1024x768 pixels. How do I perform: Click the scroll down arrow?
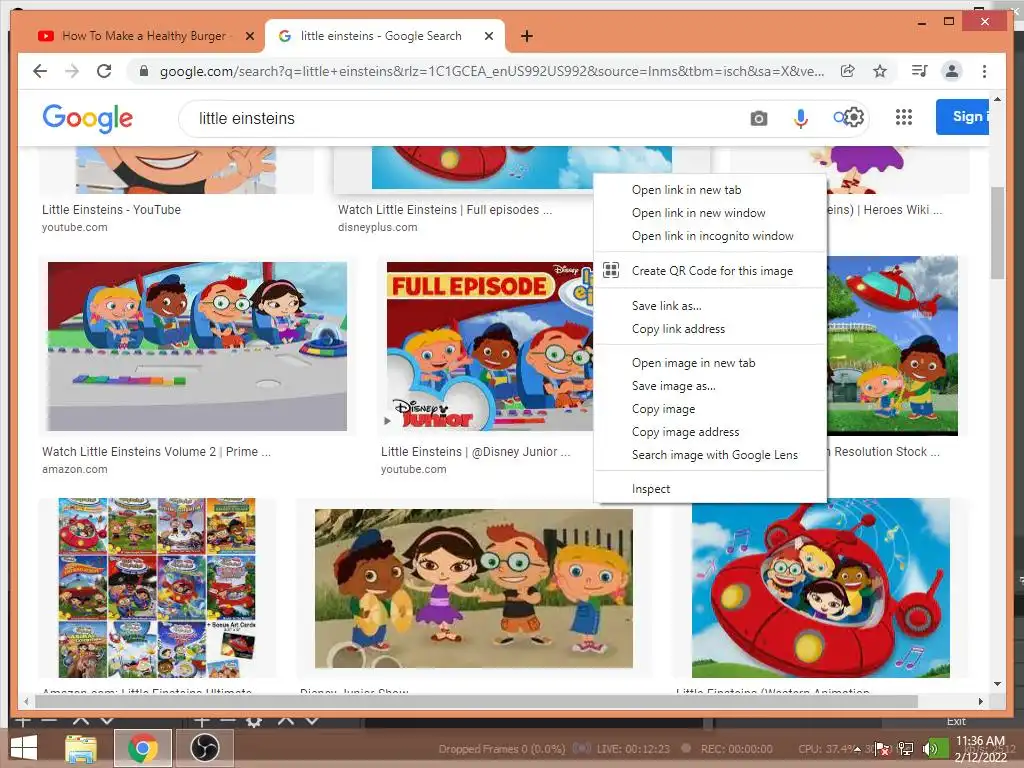(997, 684)
